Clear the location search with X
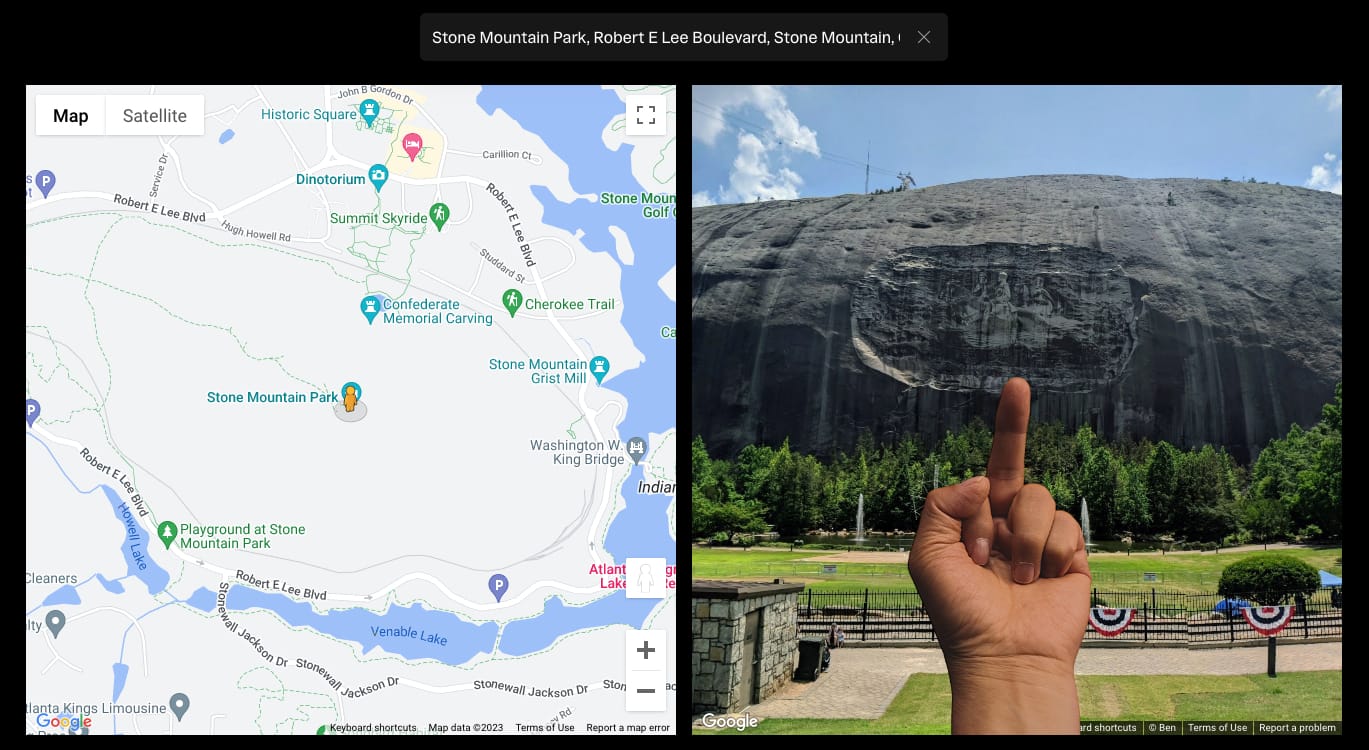 click(x=924, y=37)
